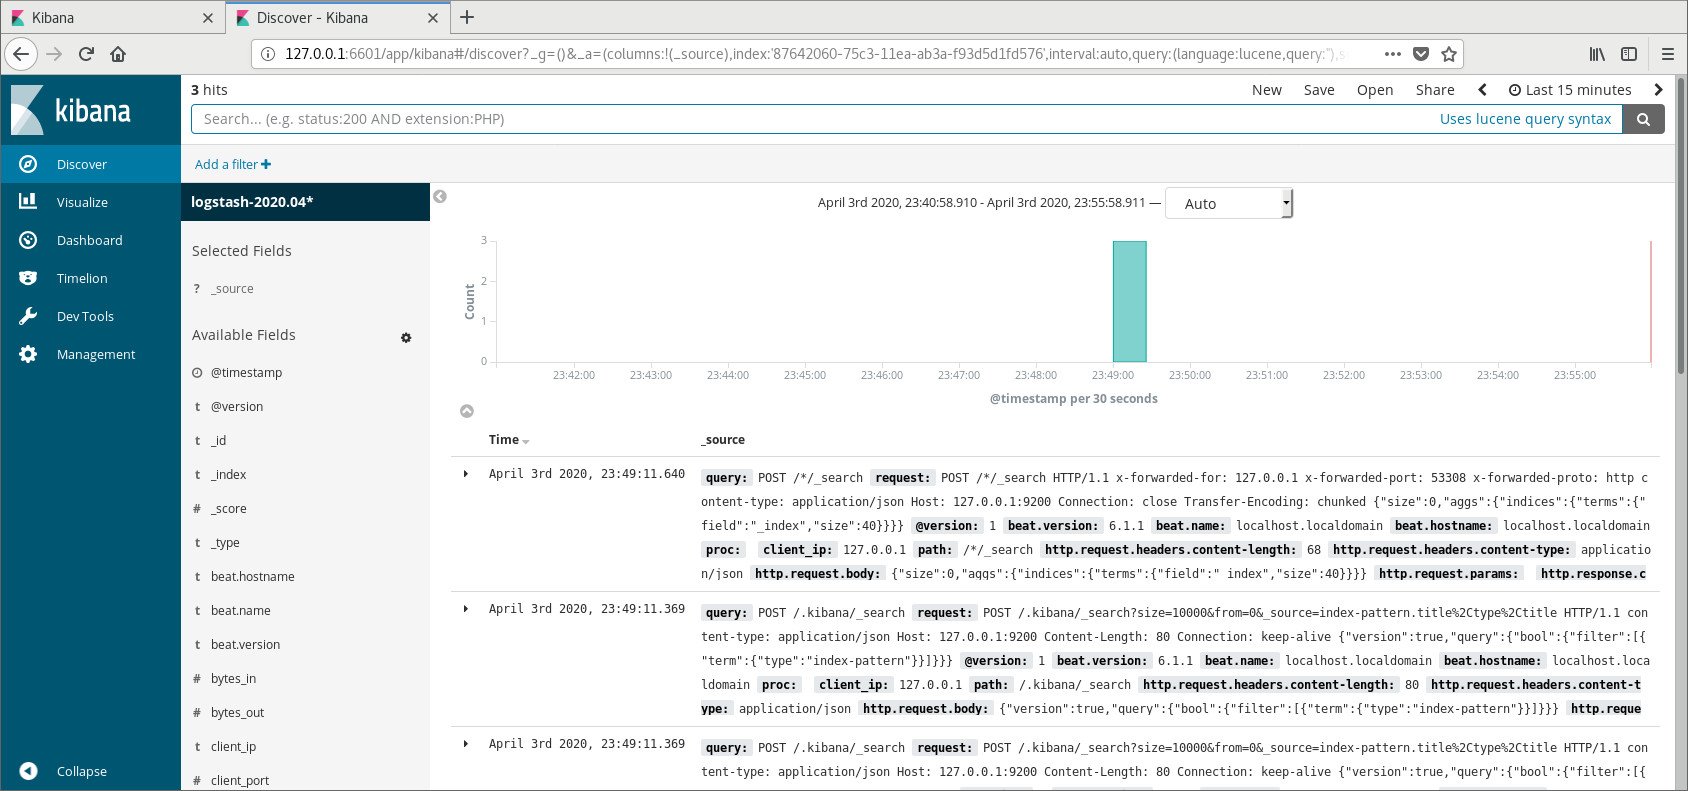Screen dimensions: 1688x791
Task: Collapse the fields sidebar arrow
Action: pos(440,196)
